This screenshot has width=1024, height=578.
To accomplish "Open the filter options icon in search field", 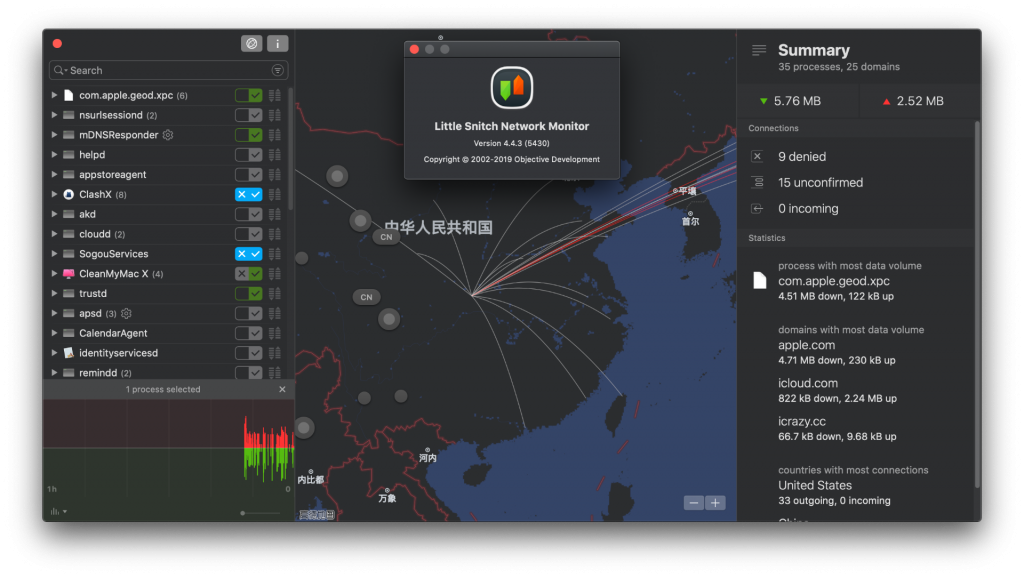I will 278,71.
